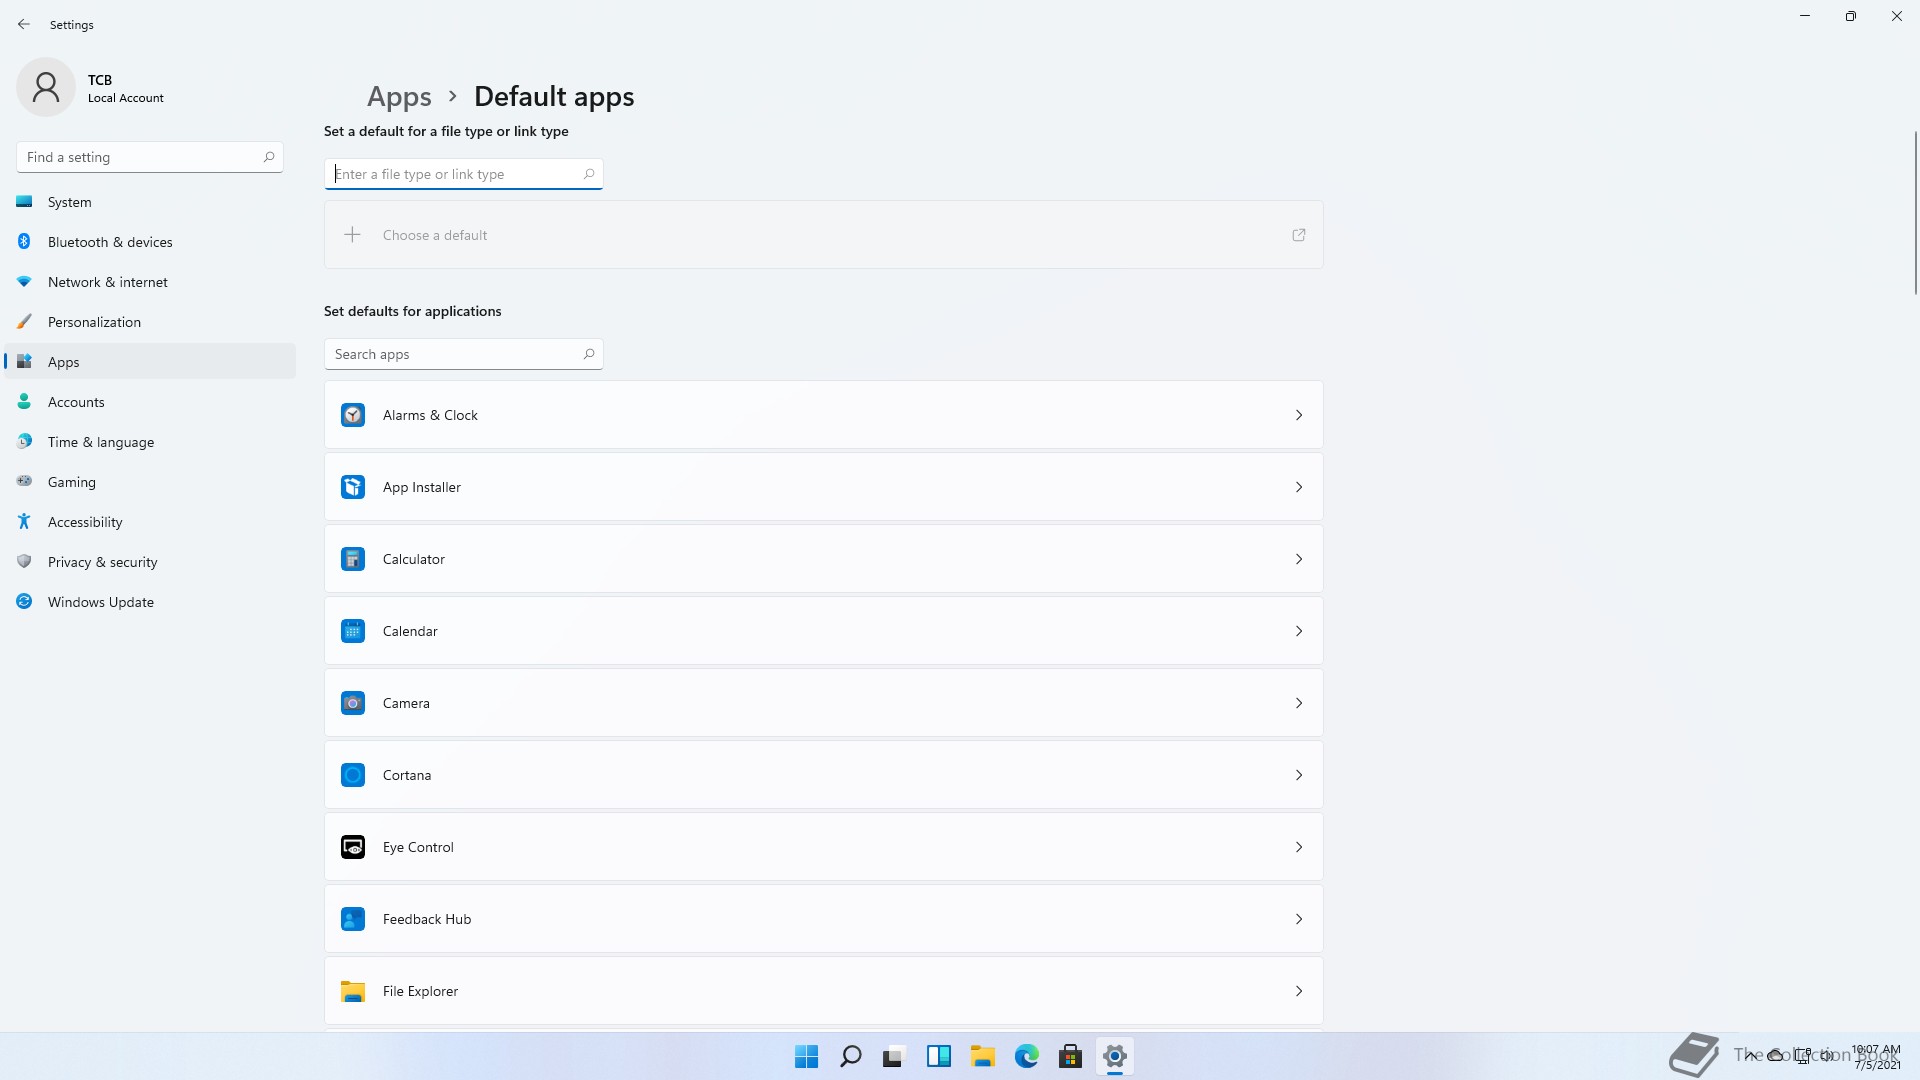
Task: Open Time & language settings
Action: click(x=150, y=442)
